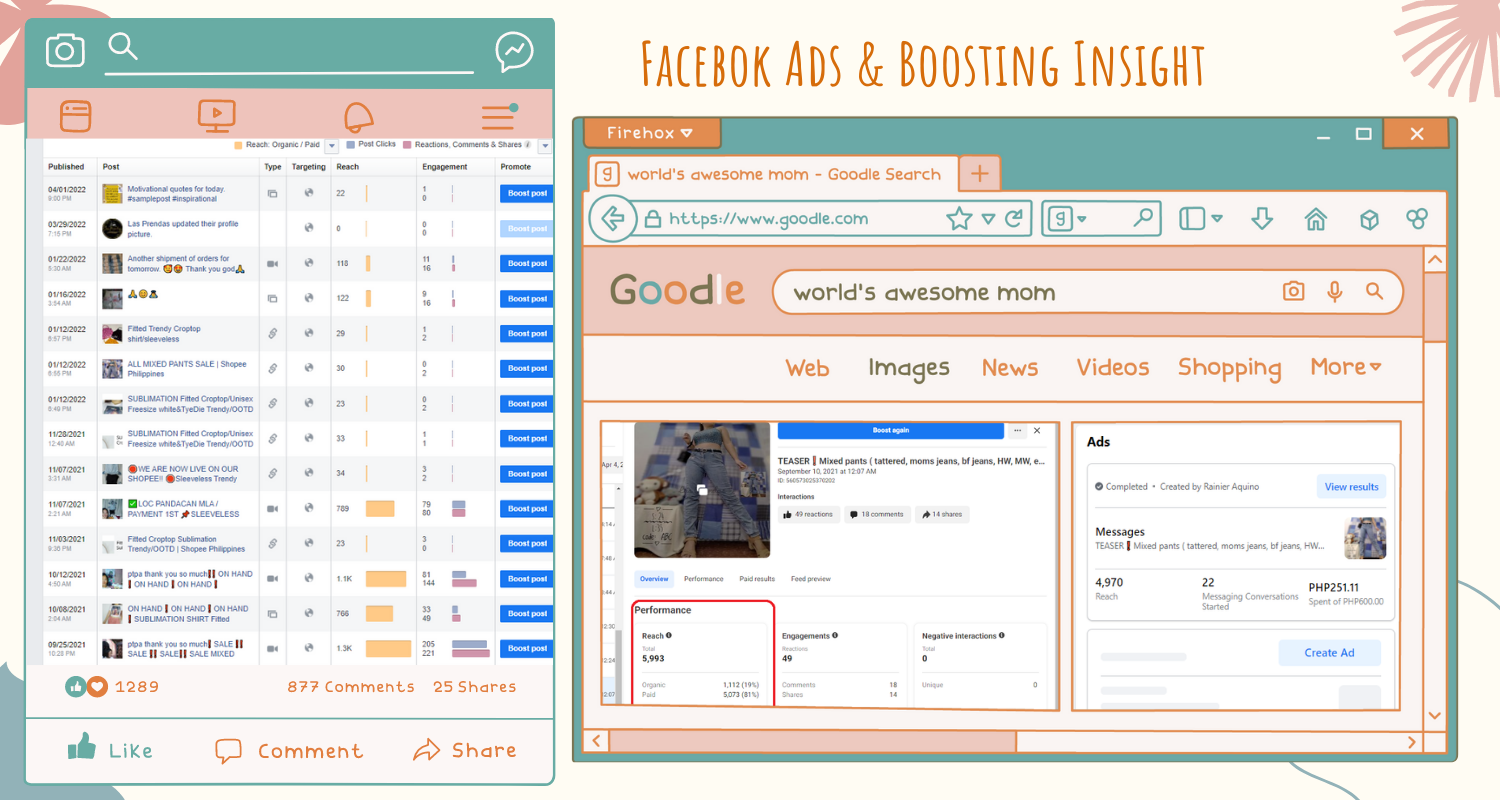Open the sidebar panel icon in the Firehox toolbar
This screenshot has width=1500, height=800.
[x=1192, y=219]
